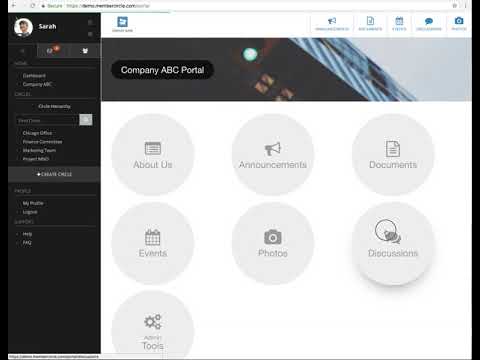Open the Finance Committee circle
Screen dimensions: 480x360
click(42, 142)
